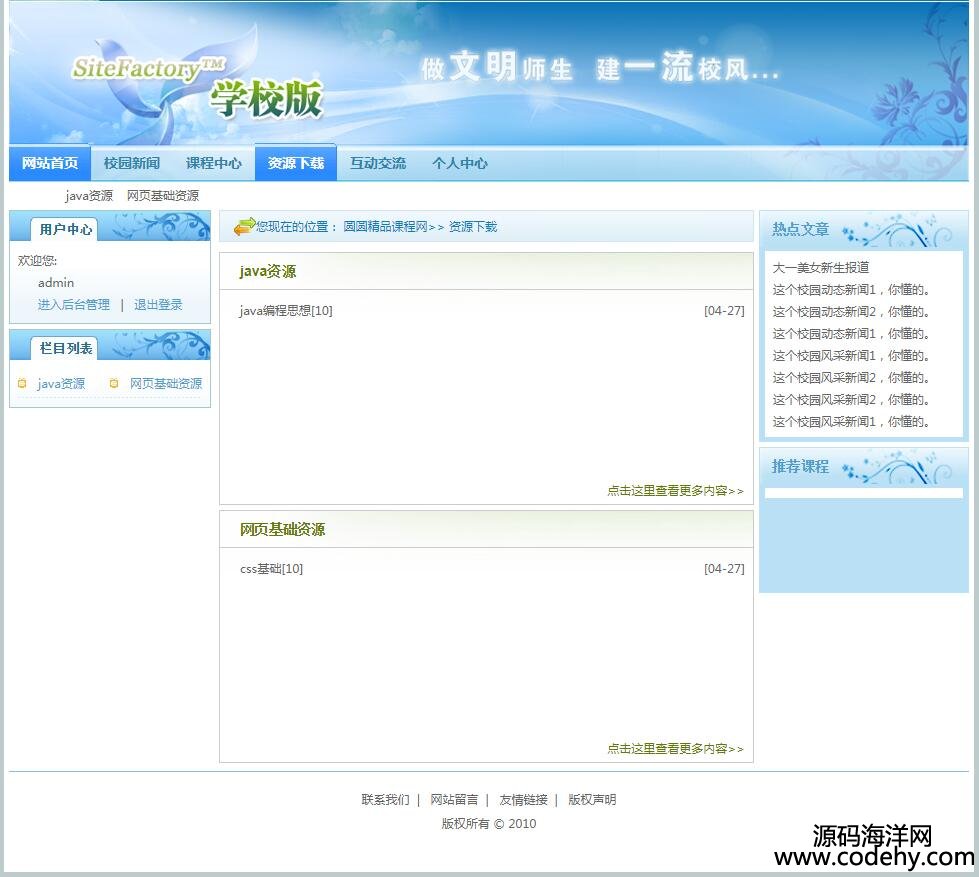
Task: View more content under 网页基础资源 section
Action: pyautogui.click(x=675, y=749)
